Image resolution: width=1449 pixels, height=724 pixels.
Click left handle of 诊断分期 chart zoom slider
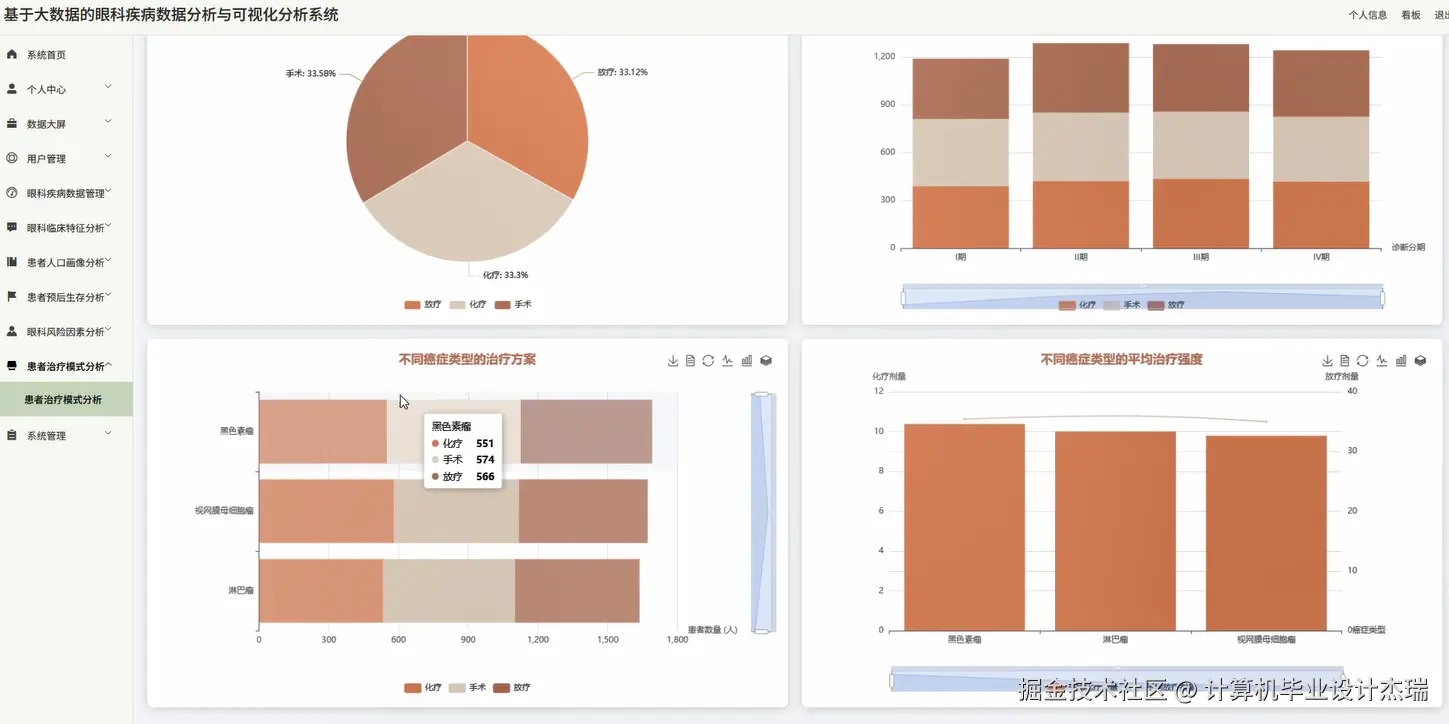[x=903, y=298]
